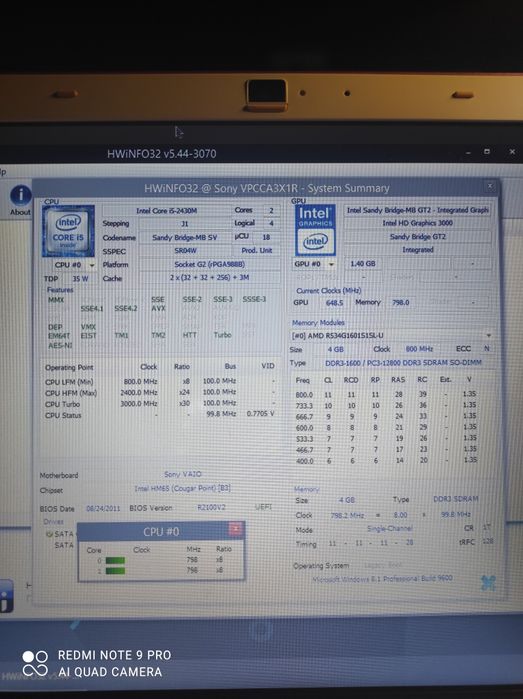Click the 400.0 frequency timing row
The image size is (523, 699).
point(386,461)
